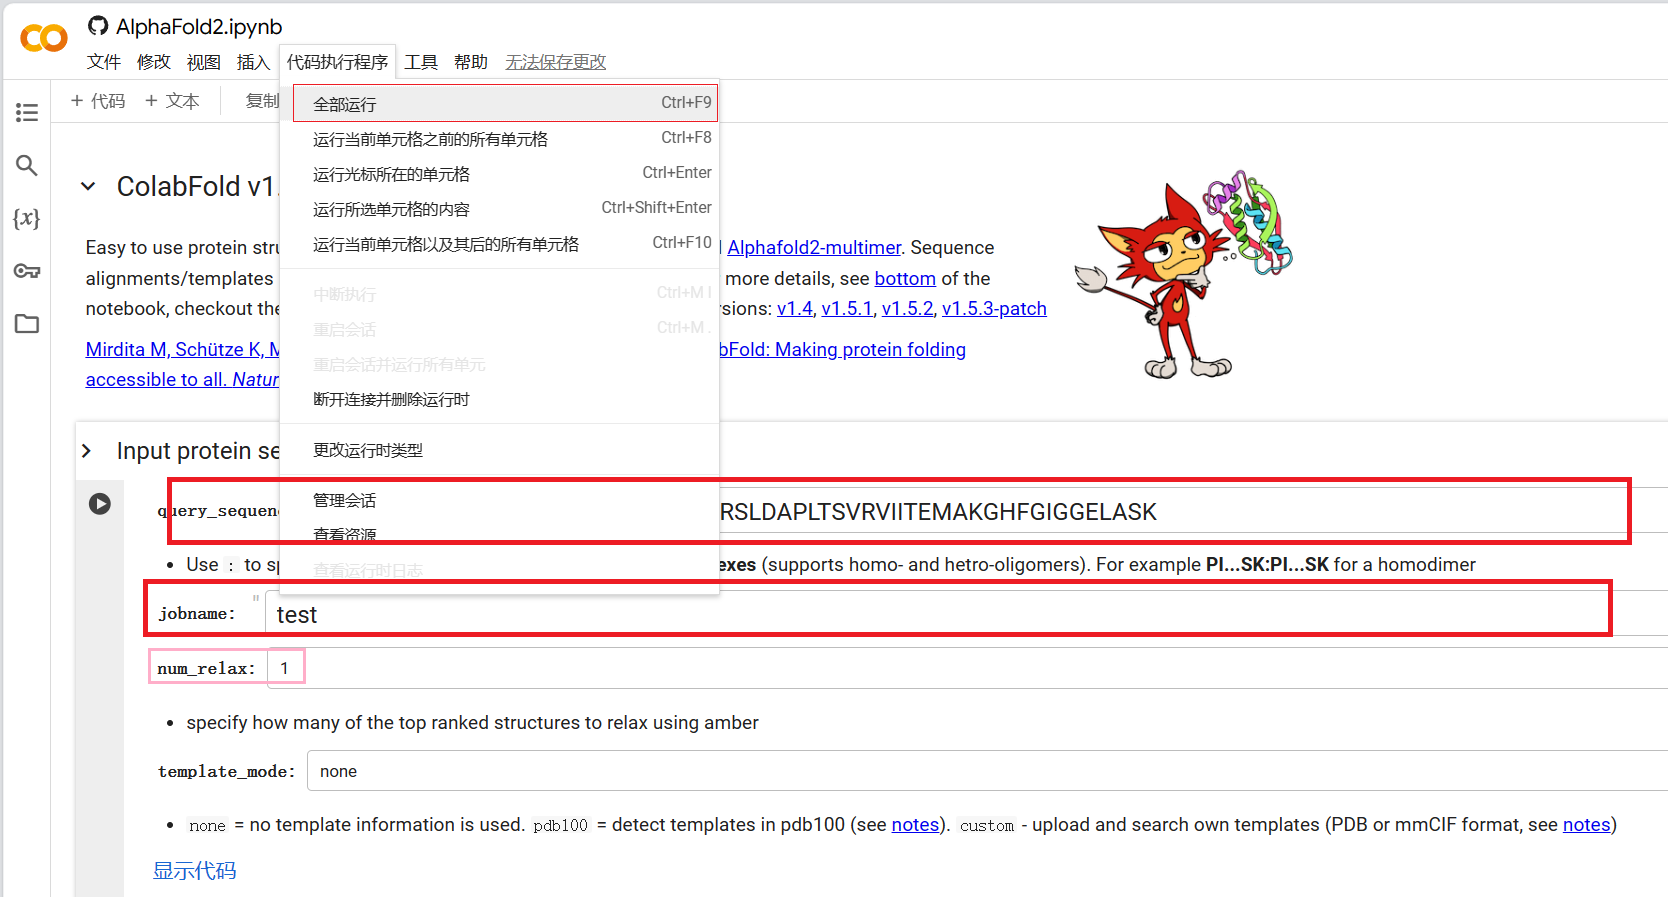Select 运行当前单元格之前的所有单元格

pos(500,139)
